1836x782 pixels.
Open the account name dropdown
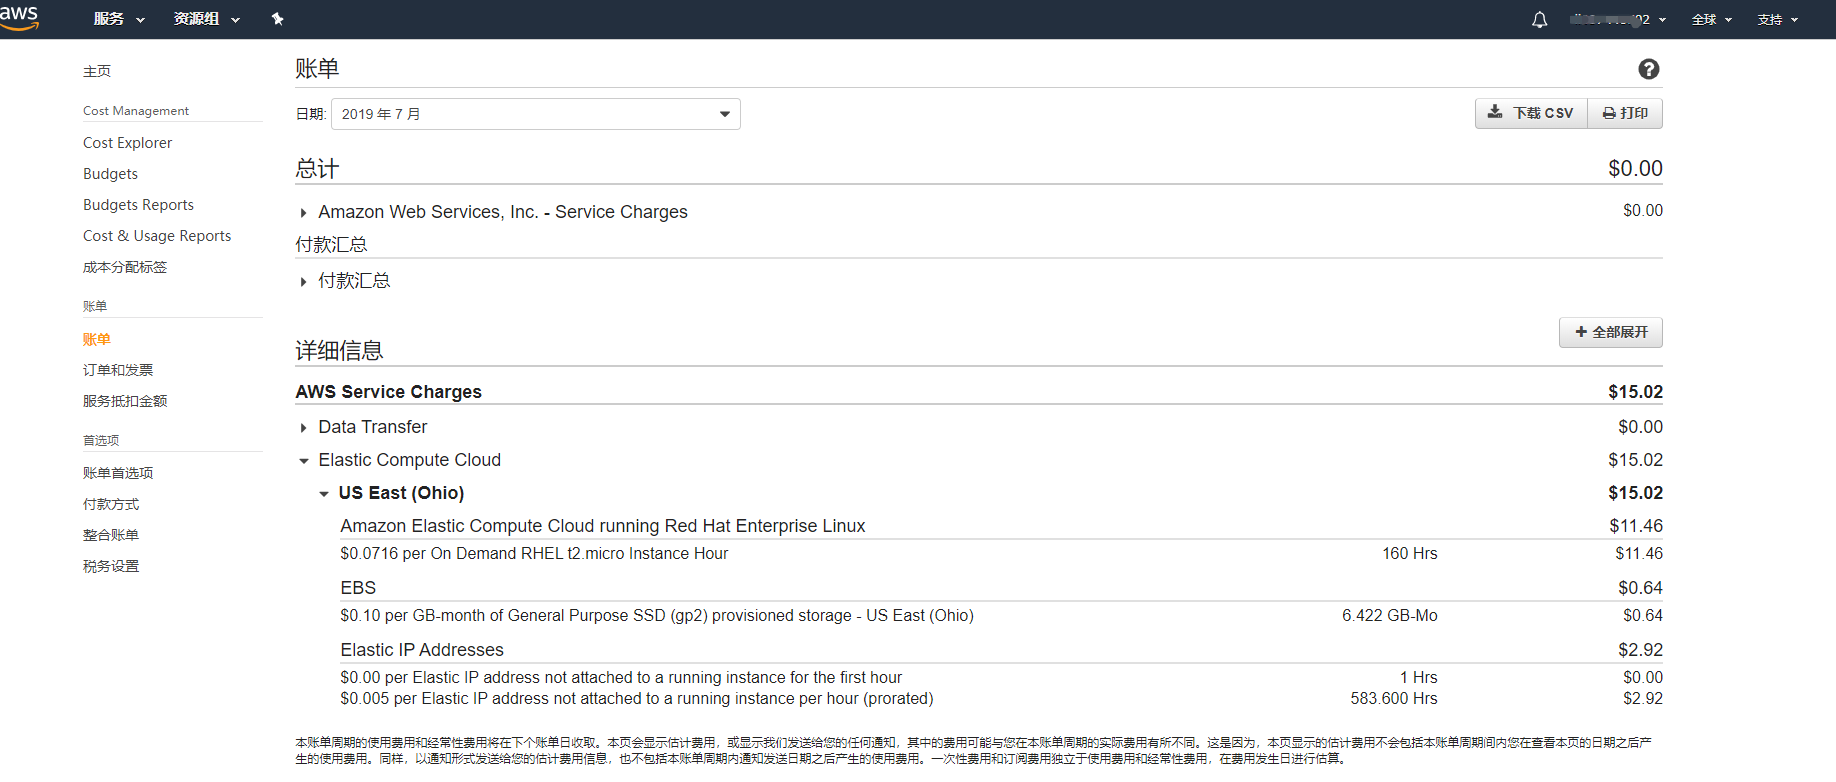point(1618,19)
